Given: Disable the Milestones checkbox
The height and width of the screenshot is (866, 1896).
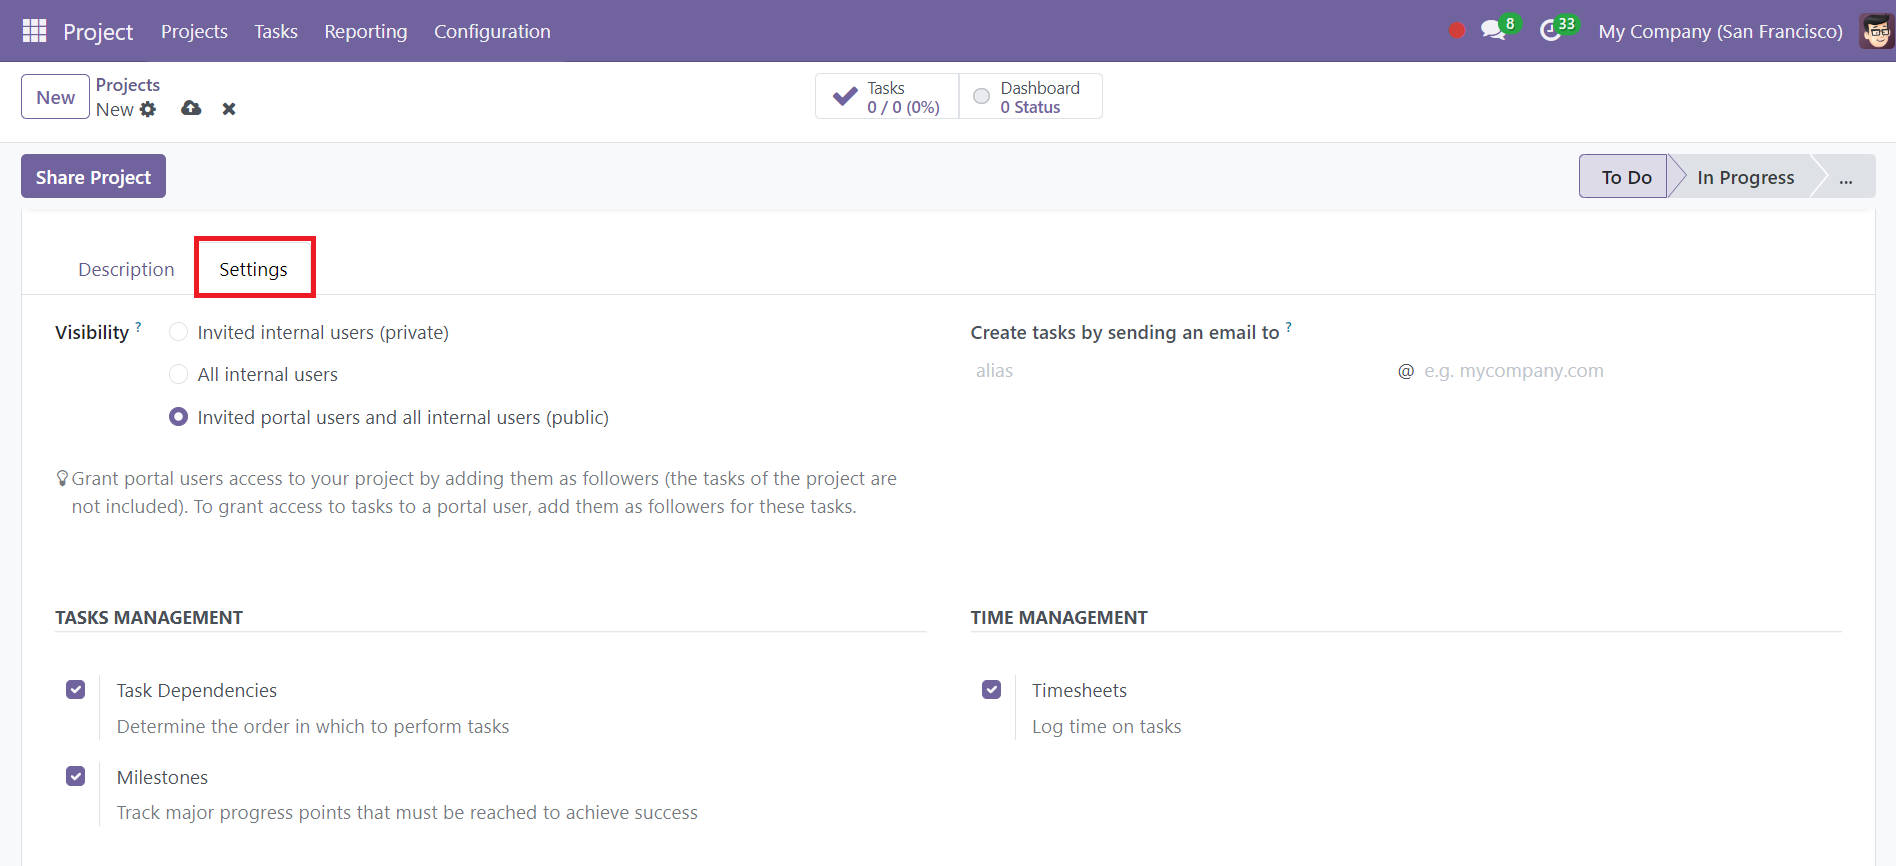Looking at the screenshot, I should pos(76,776).
